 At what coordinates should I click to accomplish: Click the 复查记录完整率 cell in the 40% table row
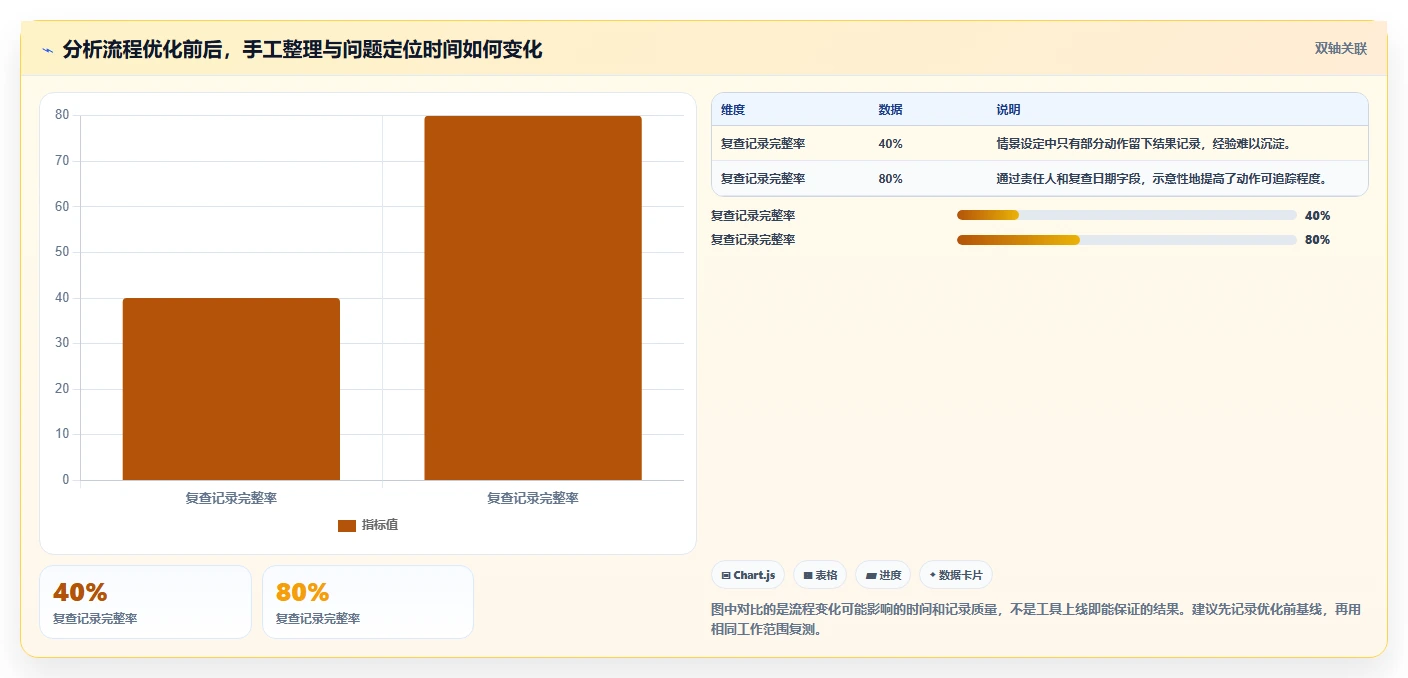pyautogui.click(x=763, y=144)
